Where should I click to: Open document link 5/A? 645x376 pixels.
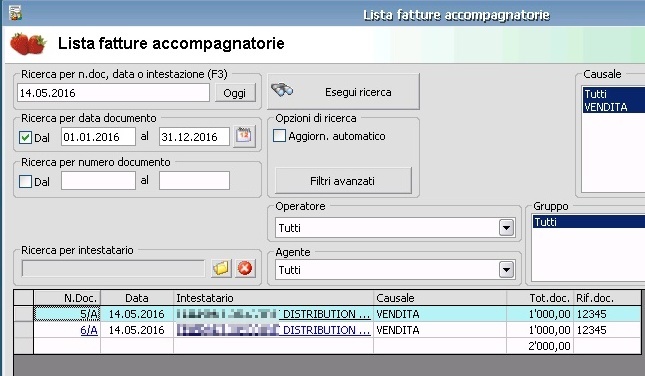[89, 314]
